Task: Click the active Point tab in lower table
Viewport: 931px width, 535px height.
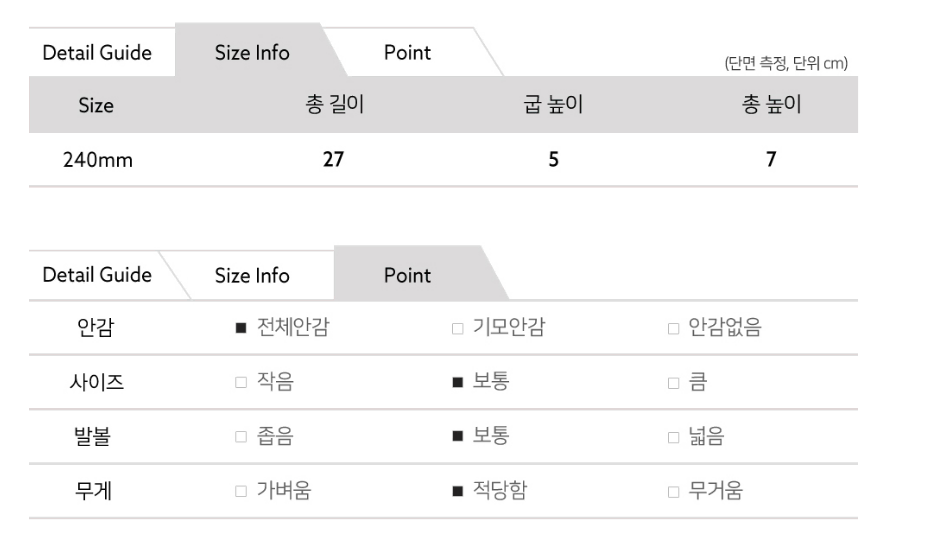Action: (407, 275)
